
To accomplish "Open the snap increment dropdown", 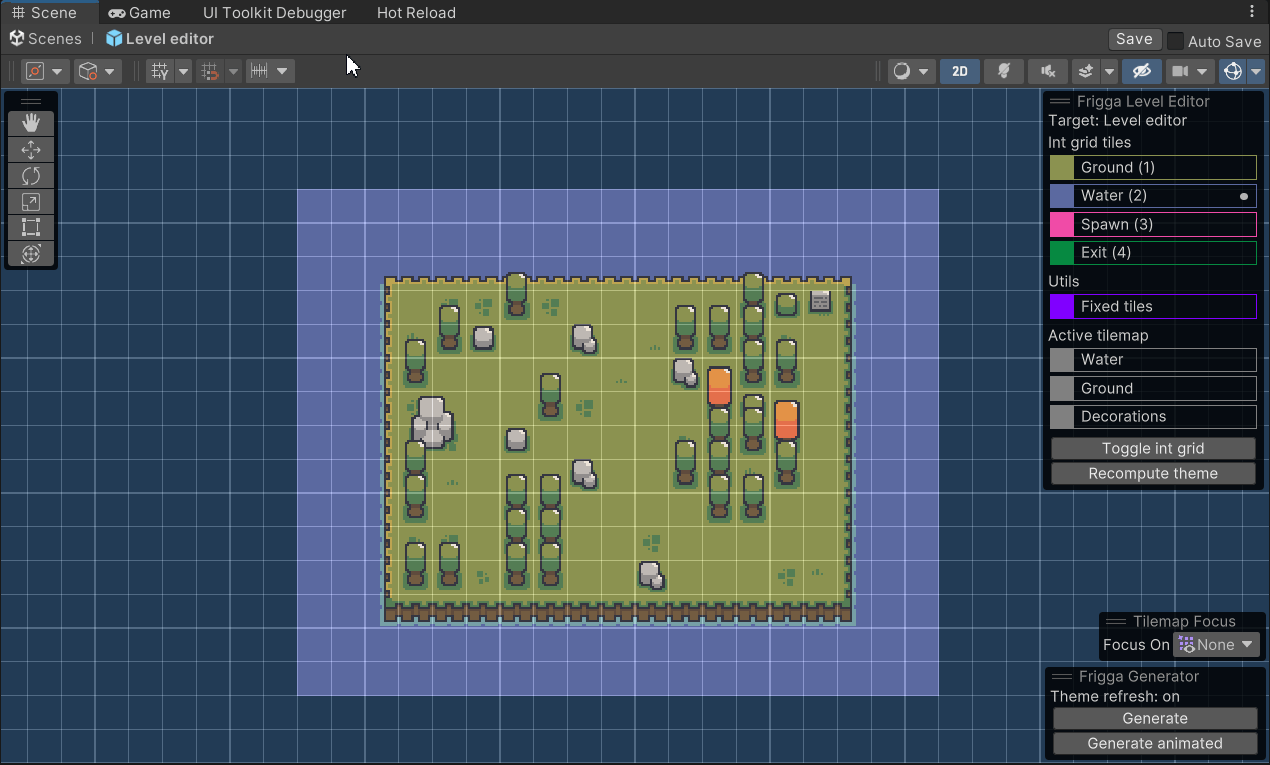I will tap(283, 71).
